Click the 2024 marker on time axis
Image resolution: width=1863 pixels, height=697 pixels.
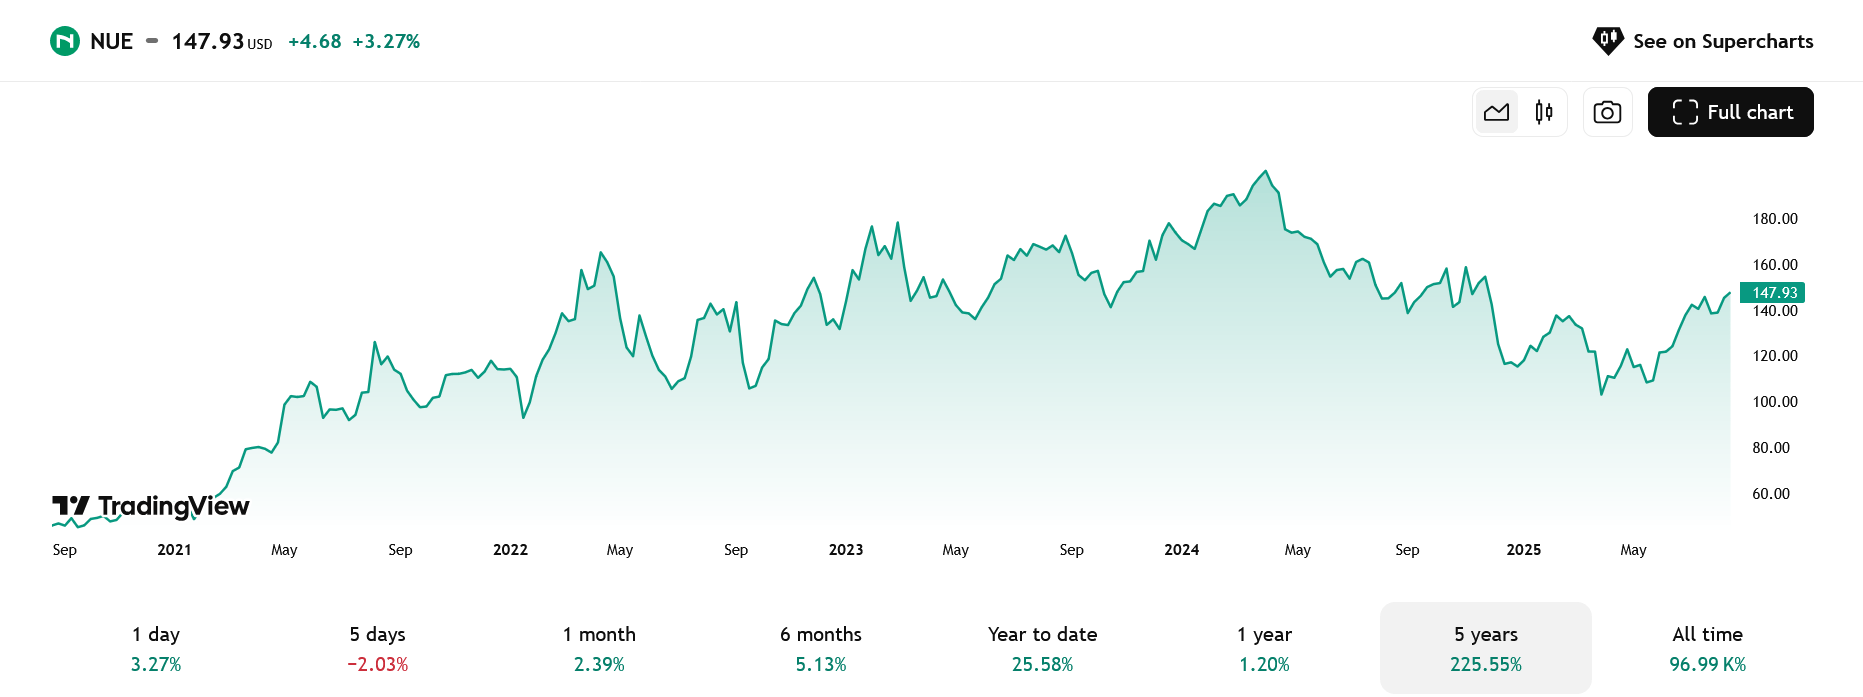pyautogui.click(x=1181, y=550)
